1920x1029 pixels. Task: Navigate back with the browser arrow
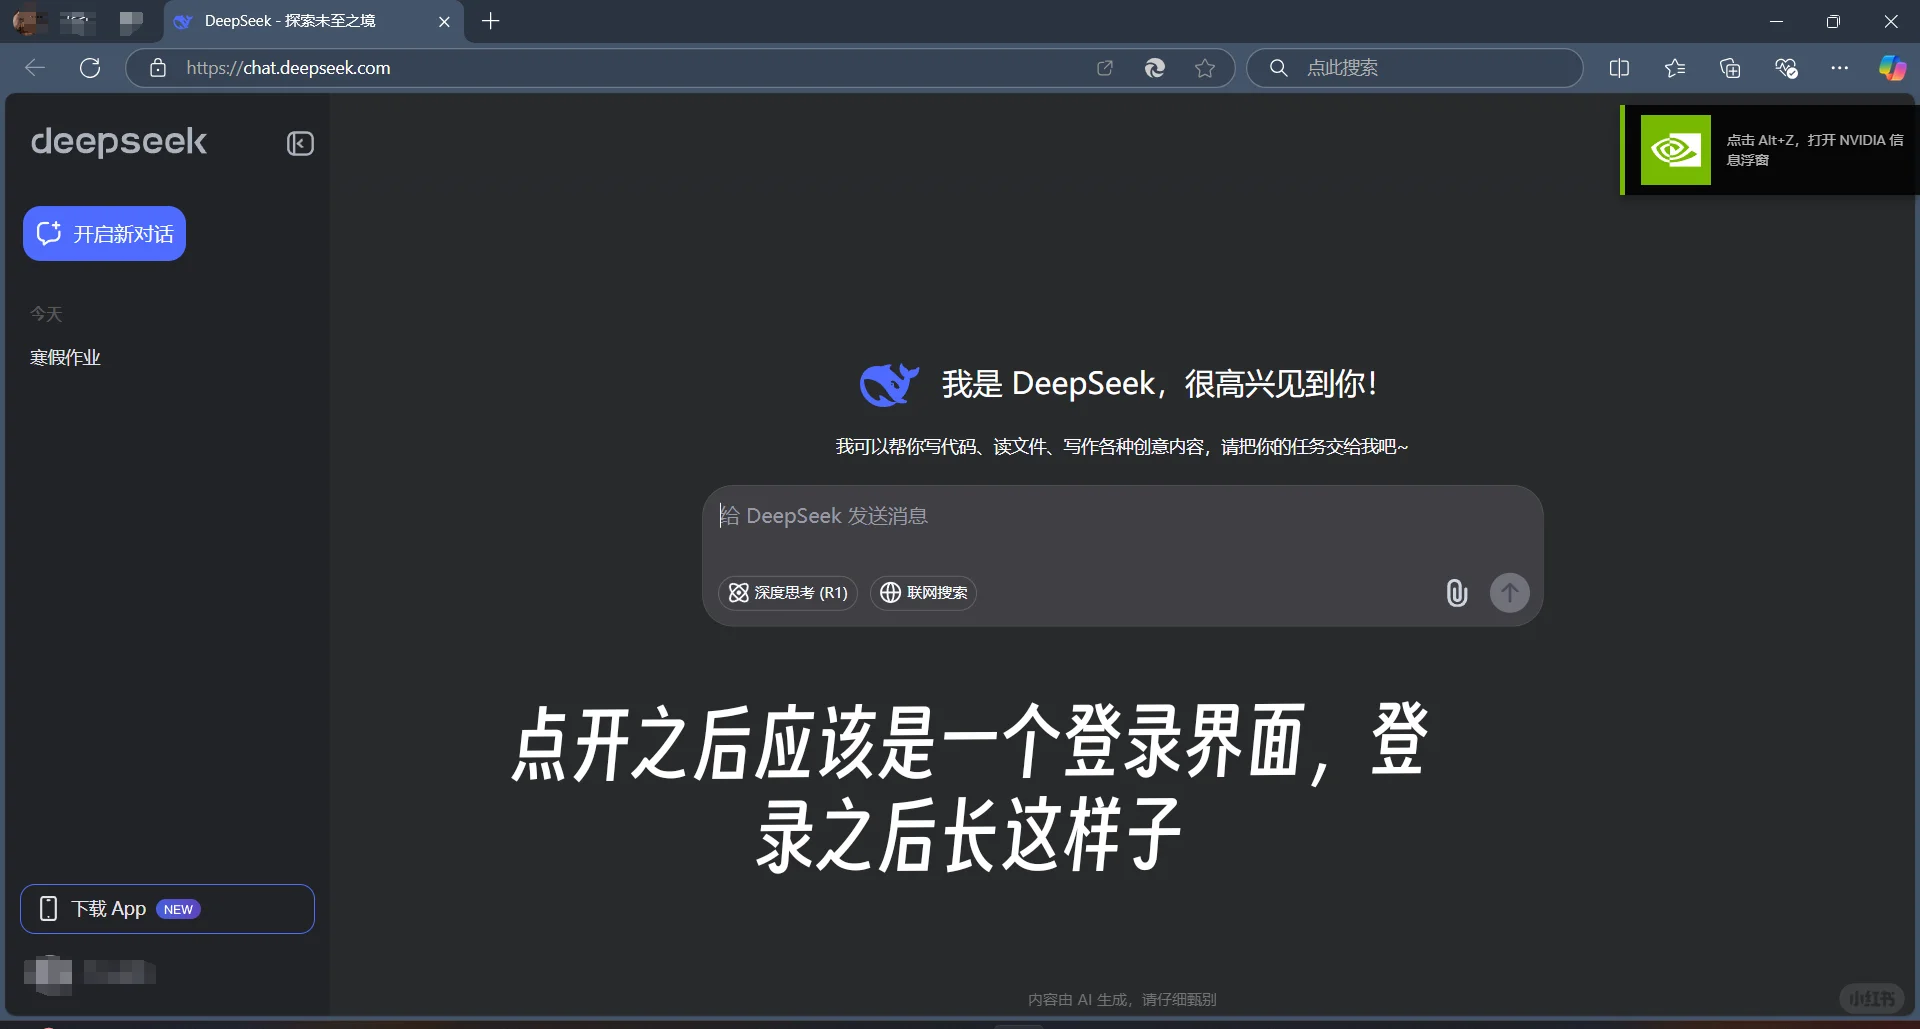(x=34, y=68)
